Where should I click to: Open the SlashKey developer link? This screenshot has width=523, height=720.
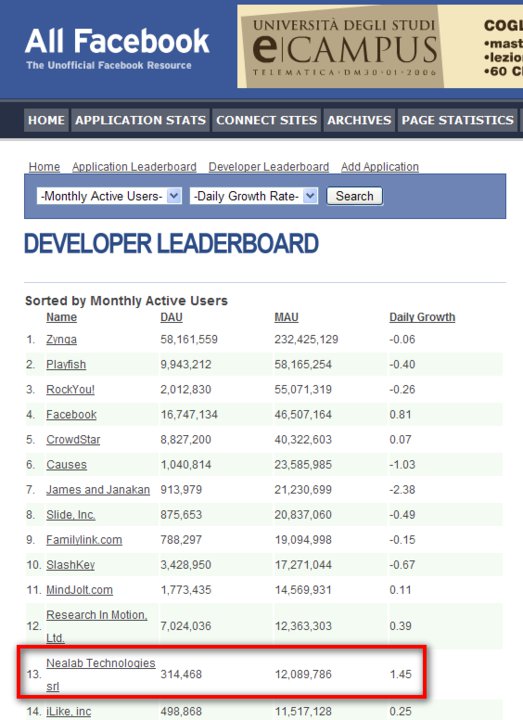pyautogui.click(x=70, y=565)
